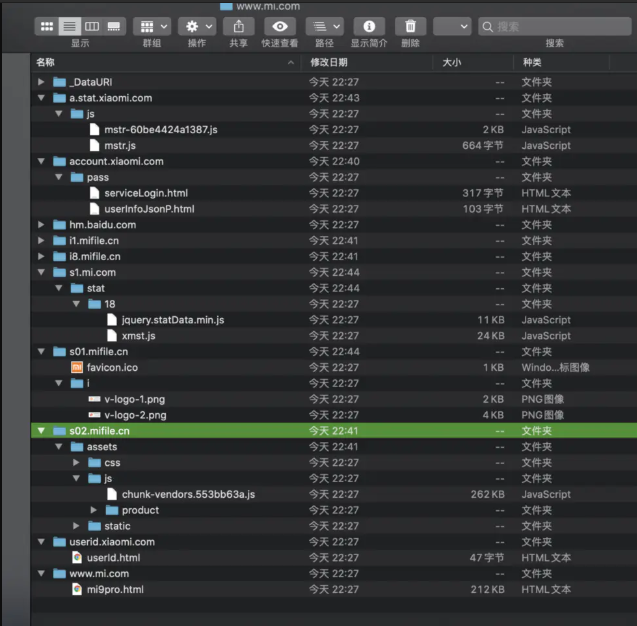
Task: Switch to icon view in Finder toolbar
Action: pyautogui.click(x=47, y=26)
